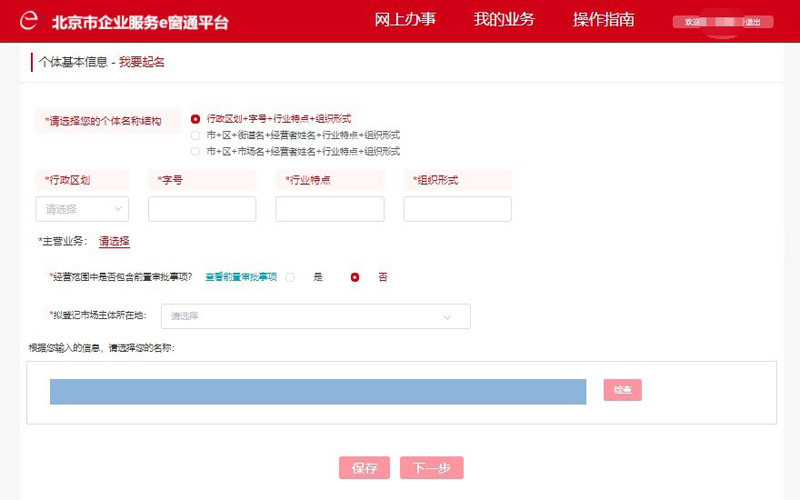Focus the 字号 text input field
Screen dimensions: 800x500
pos(202,209)
